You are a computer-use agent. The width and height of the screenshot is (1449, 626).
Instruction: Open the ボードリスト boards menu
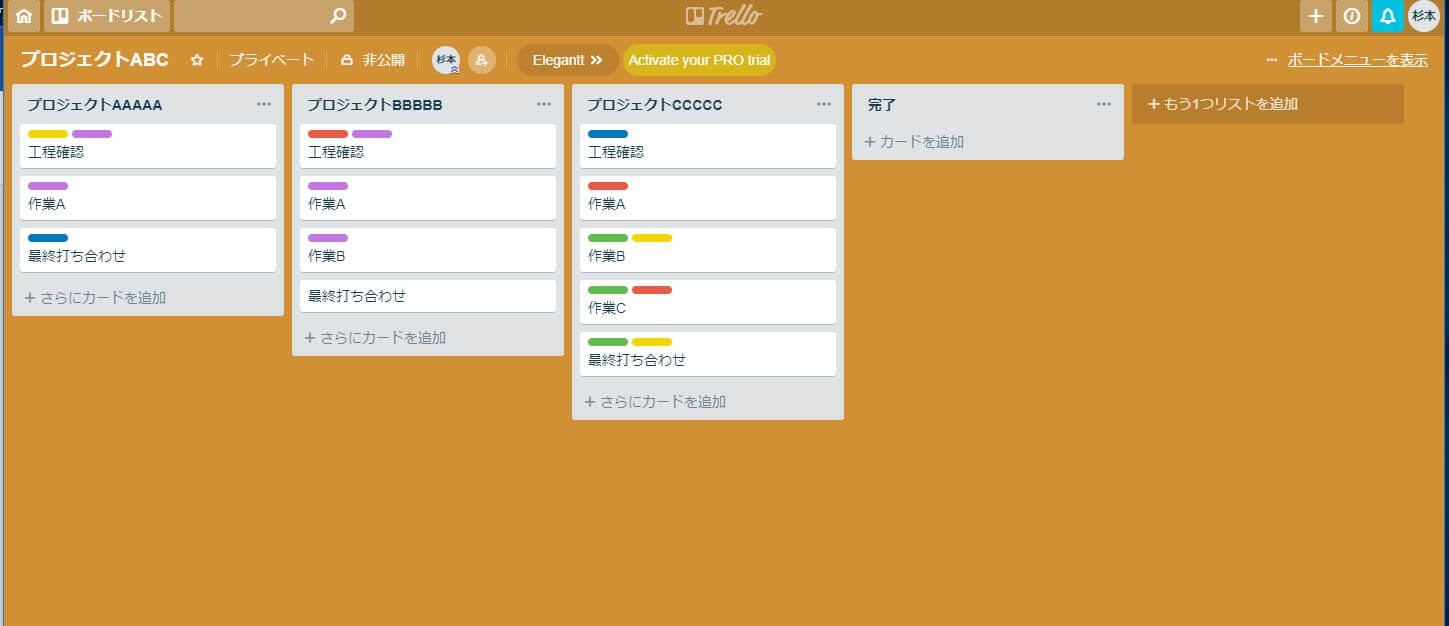(x=107, y=16)
